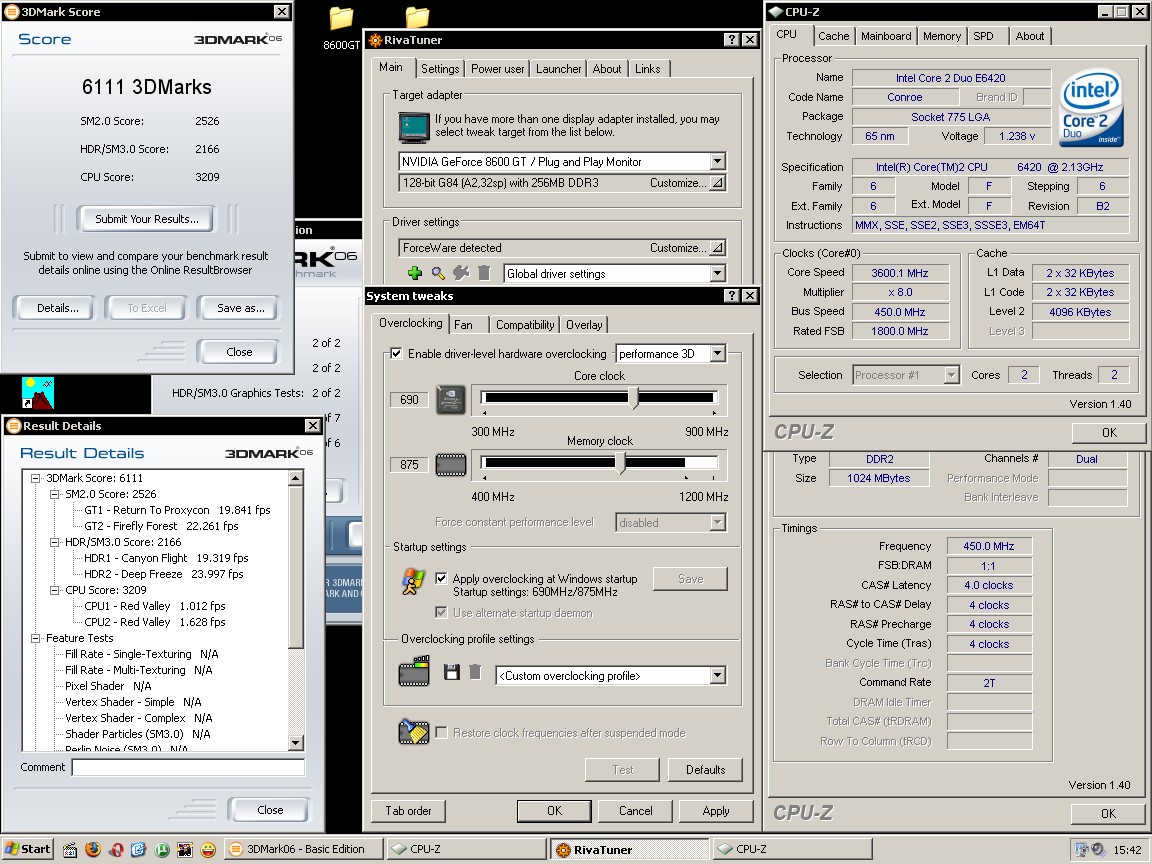Click the core clock 690 value field

[409, 400]
